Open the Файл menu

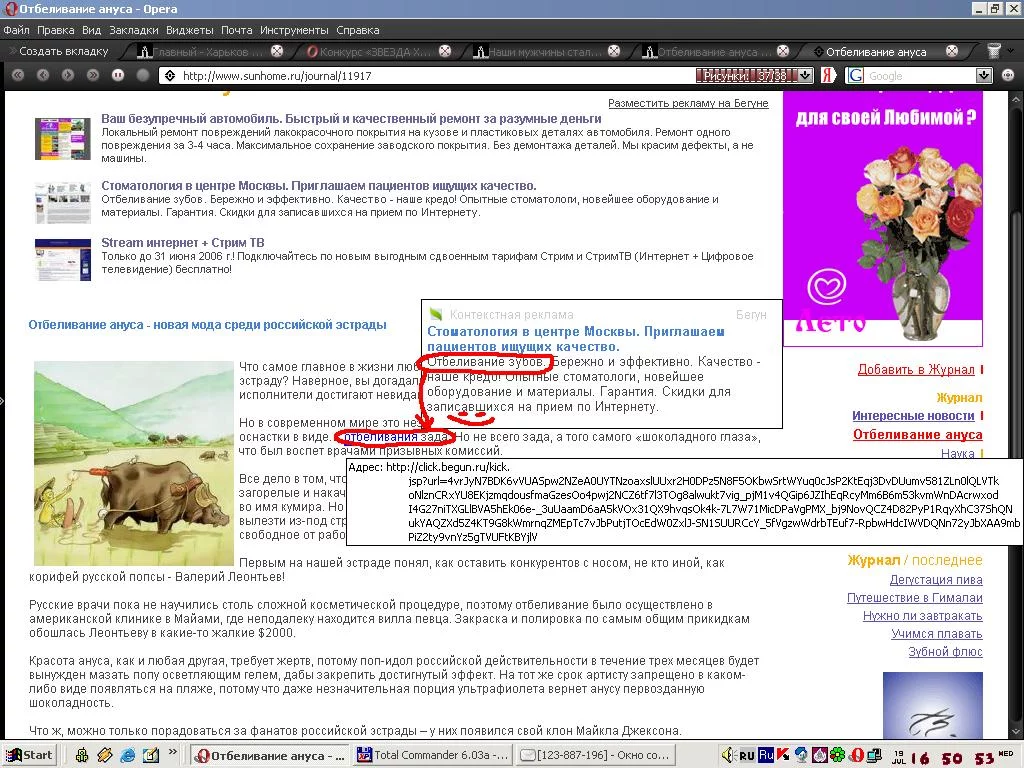coord(16,30)
